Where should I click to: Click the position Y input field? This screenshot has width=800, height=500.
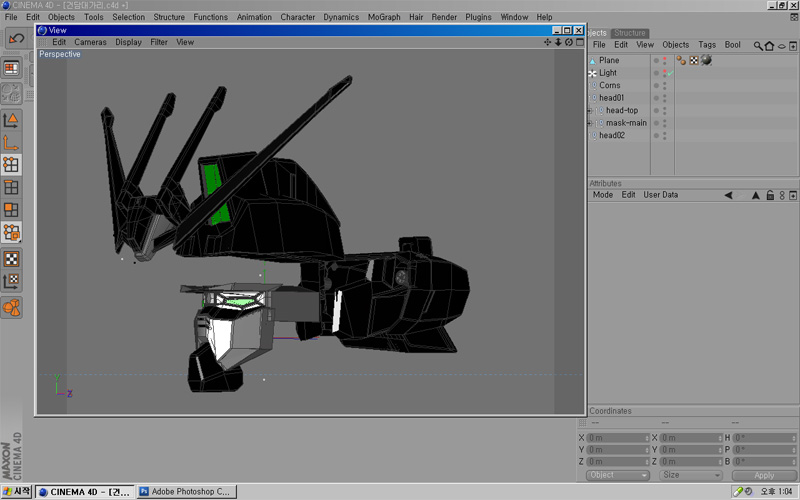617,450
